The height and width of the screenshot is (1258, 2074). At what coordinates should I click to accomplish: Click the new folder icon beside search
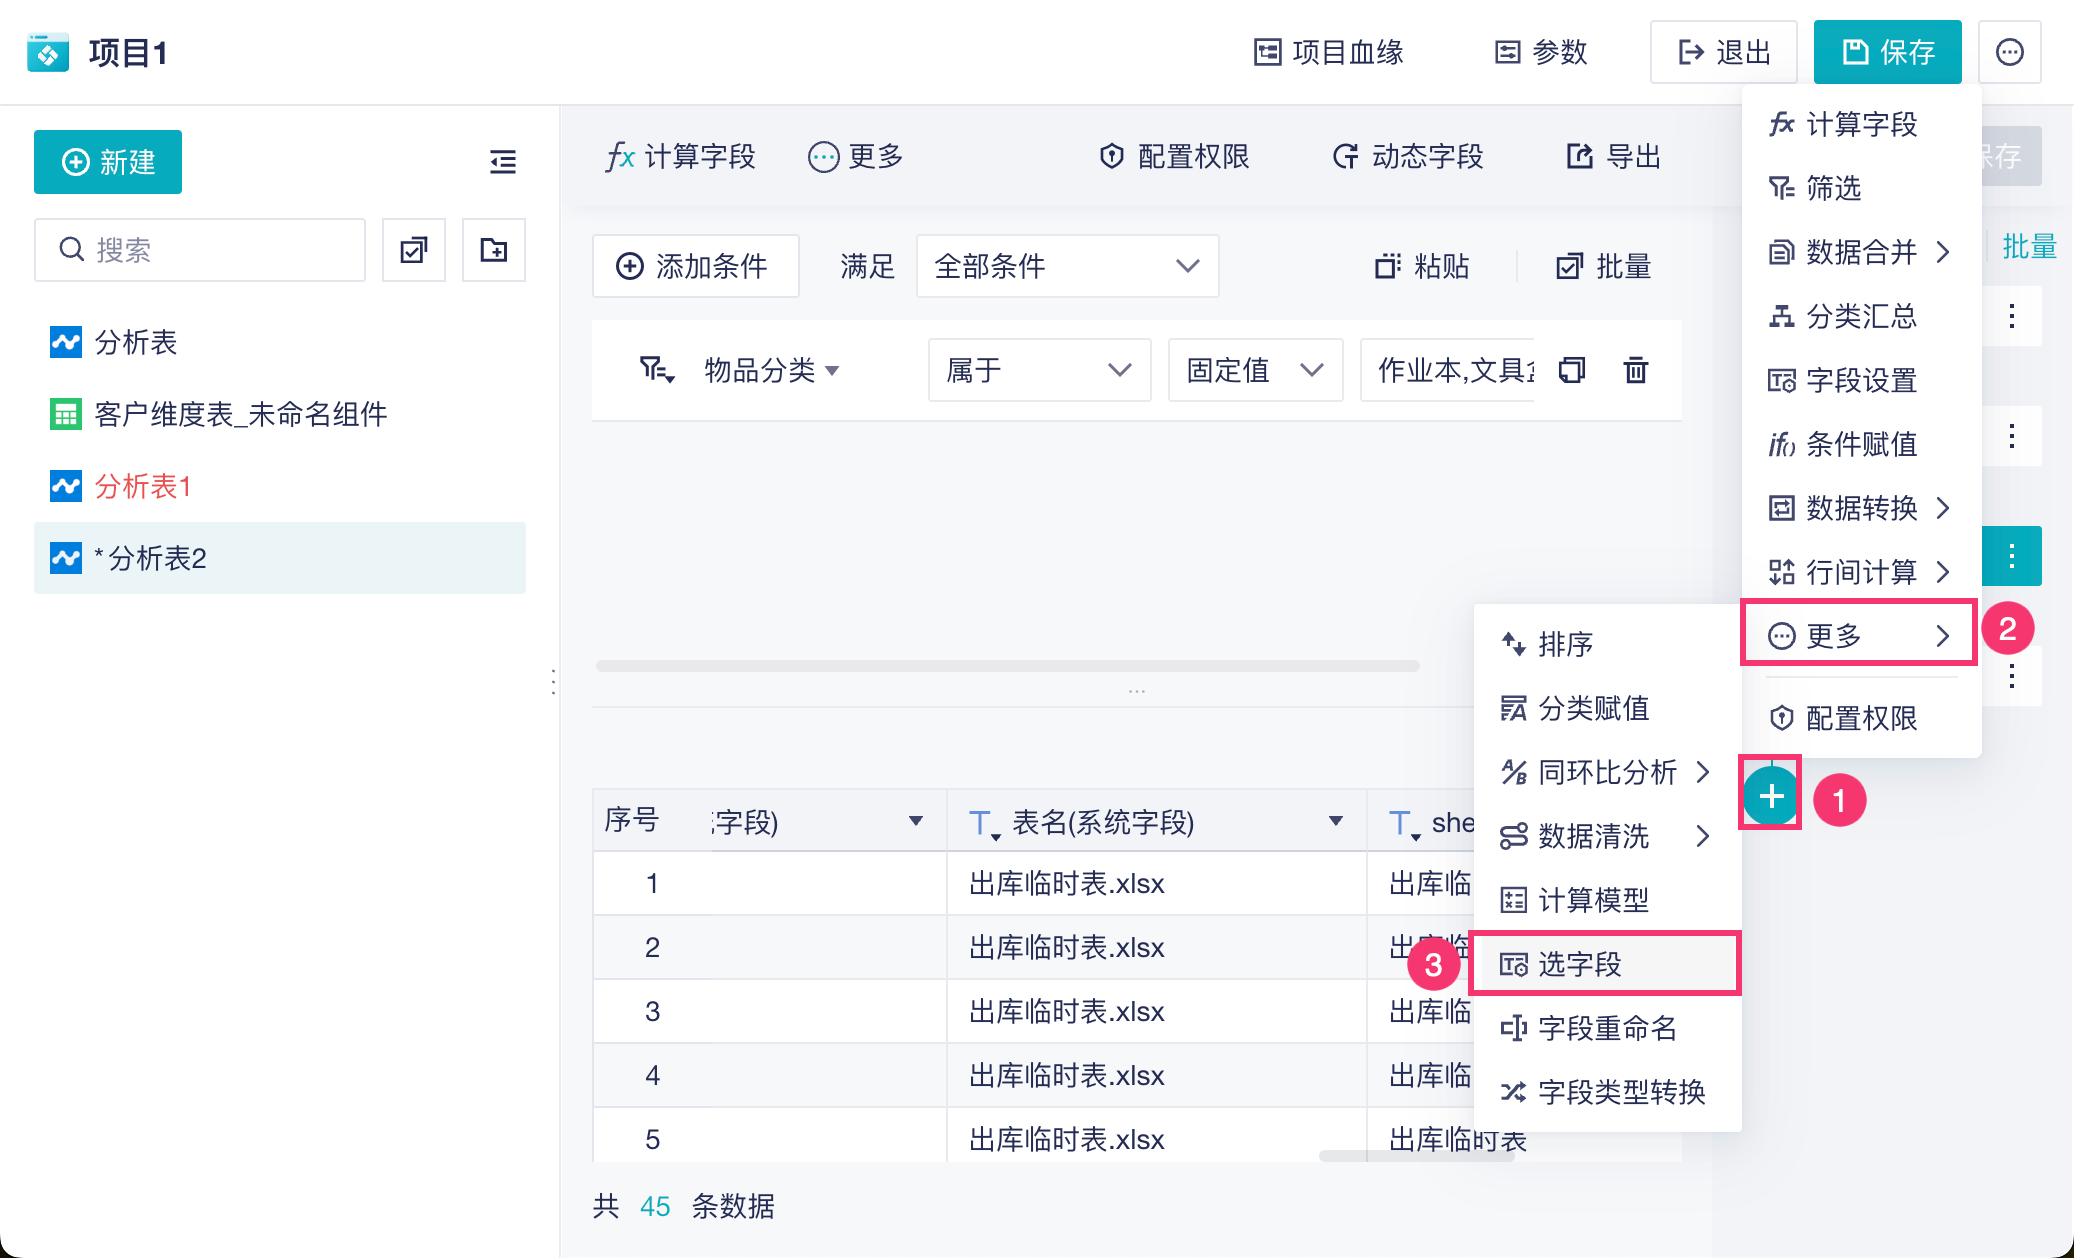coord(494,250)
